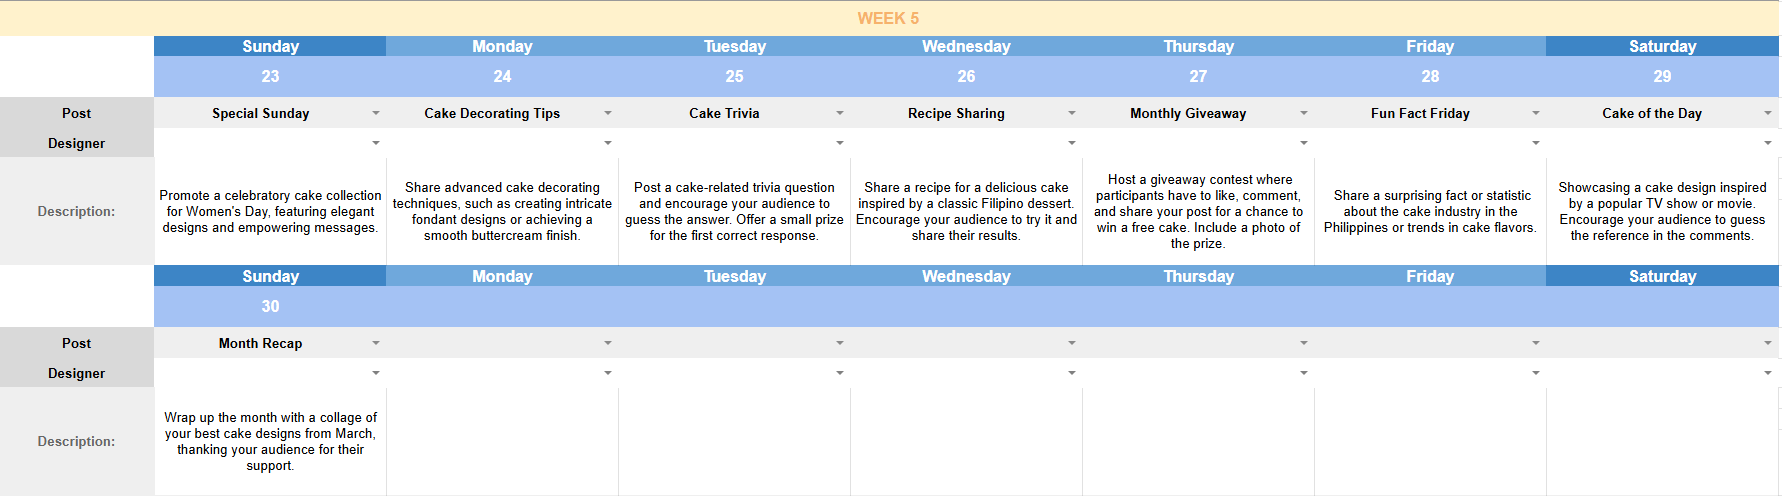The height and width of the screenshot is (496, 1782).
Task: Expand the Cake of the Day dropdown
Action: pos(1768,113)
